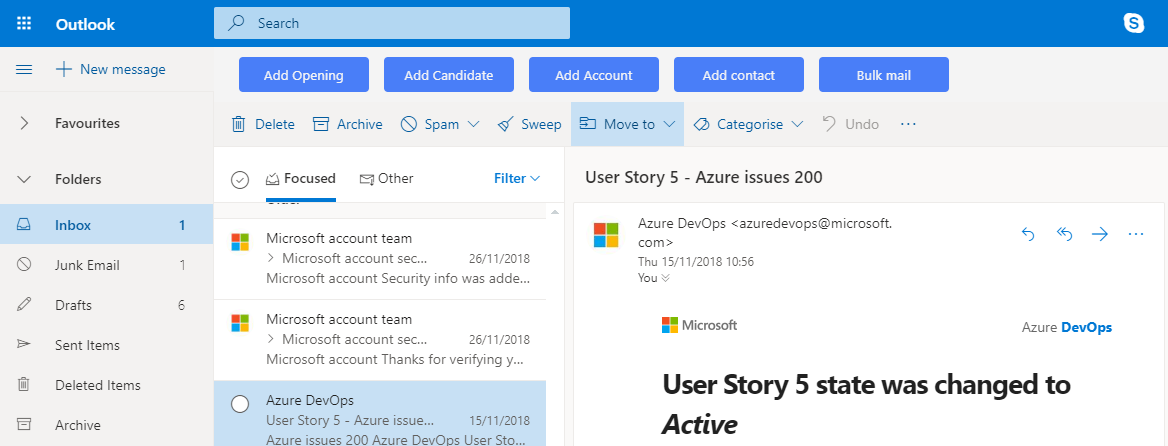
Task: Open more toolbar commands ellipsis
Action: 908,124
